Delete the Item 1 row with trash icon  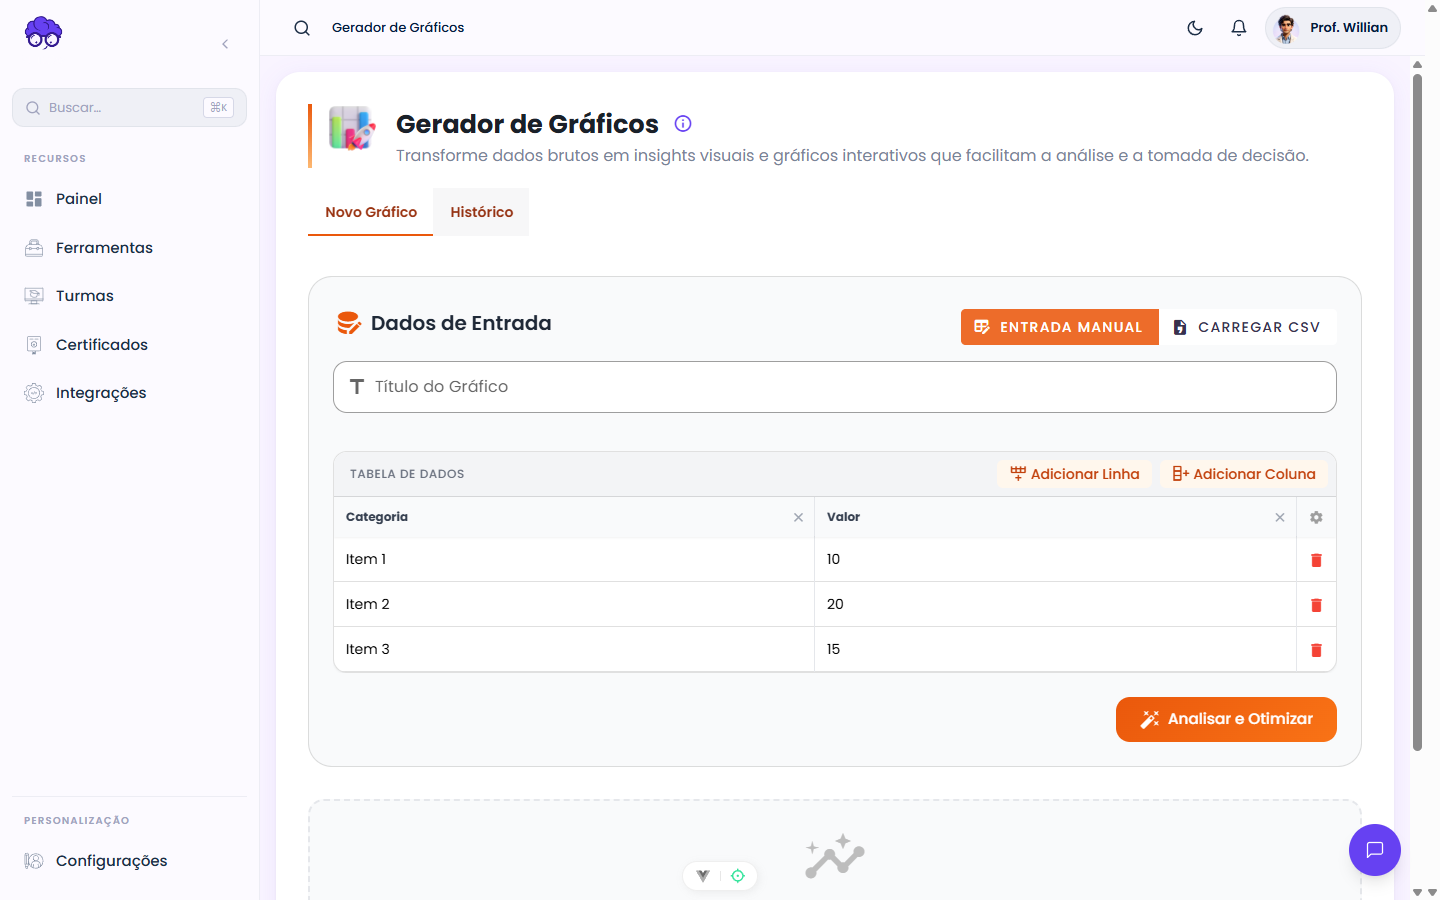coord(1316,560)
